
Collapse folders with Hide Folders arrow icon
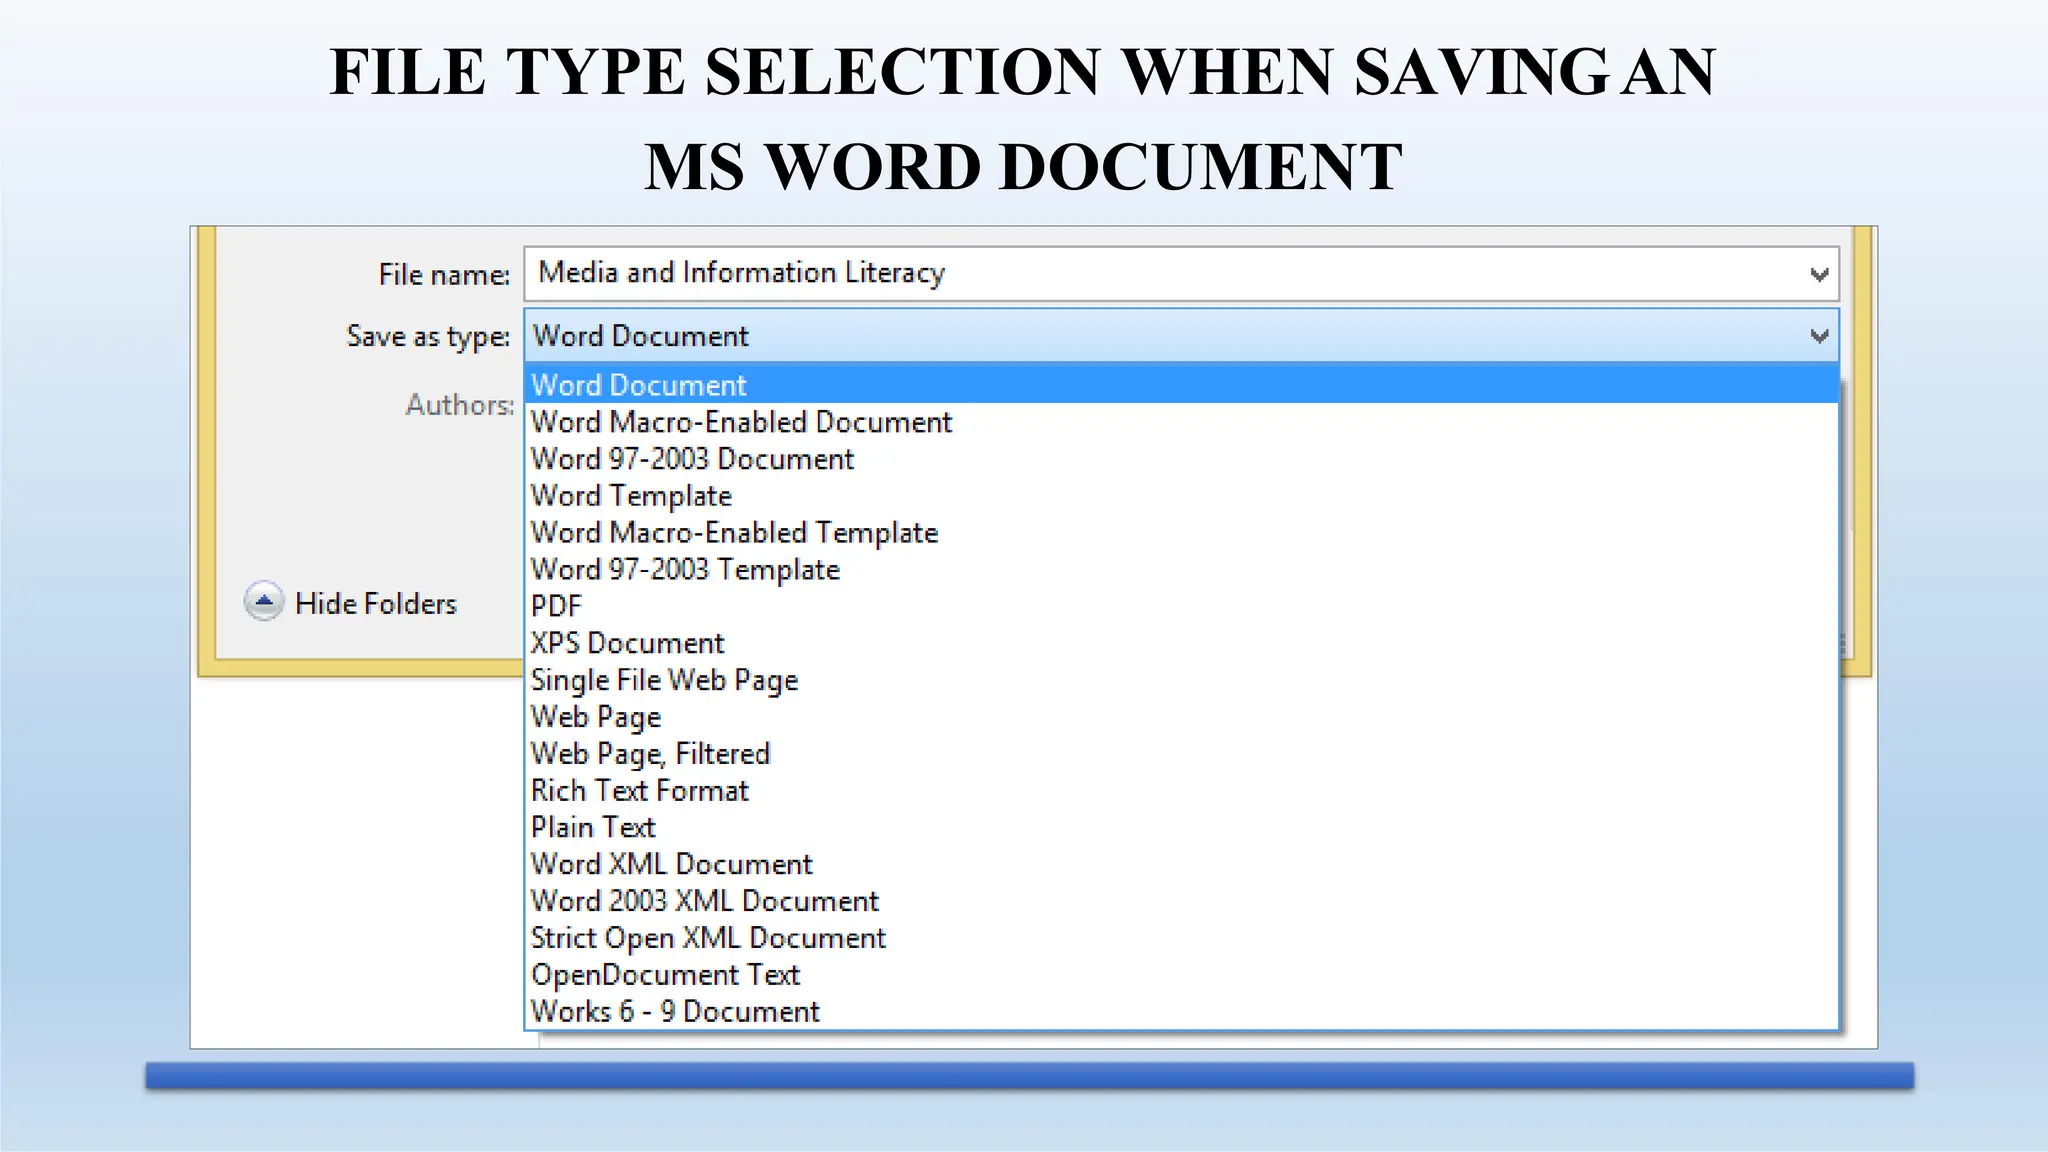click(264, 602)
